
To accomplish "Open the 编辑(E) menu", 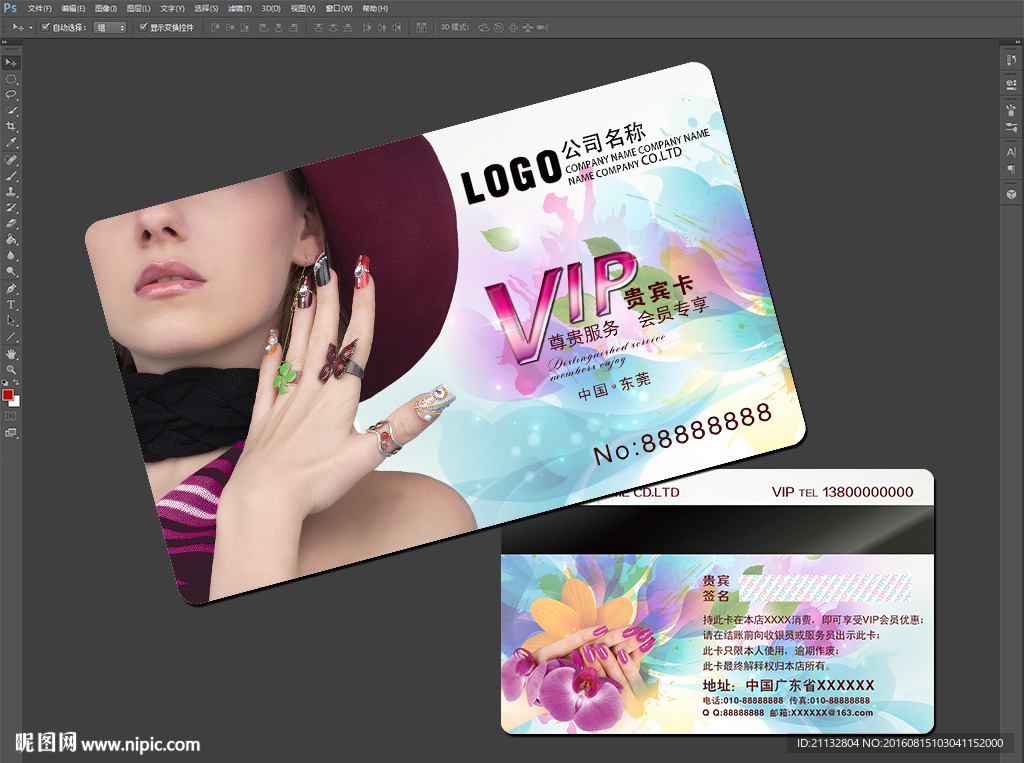I will click(x=73, y=8).
